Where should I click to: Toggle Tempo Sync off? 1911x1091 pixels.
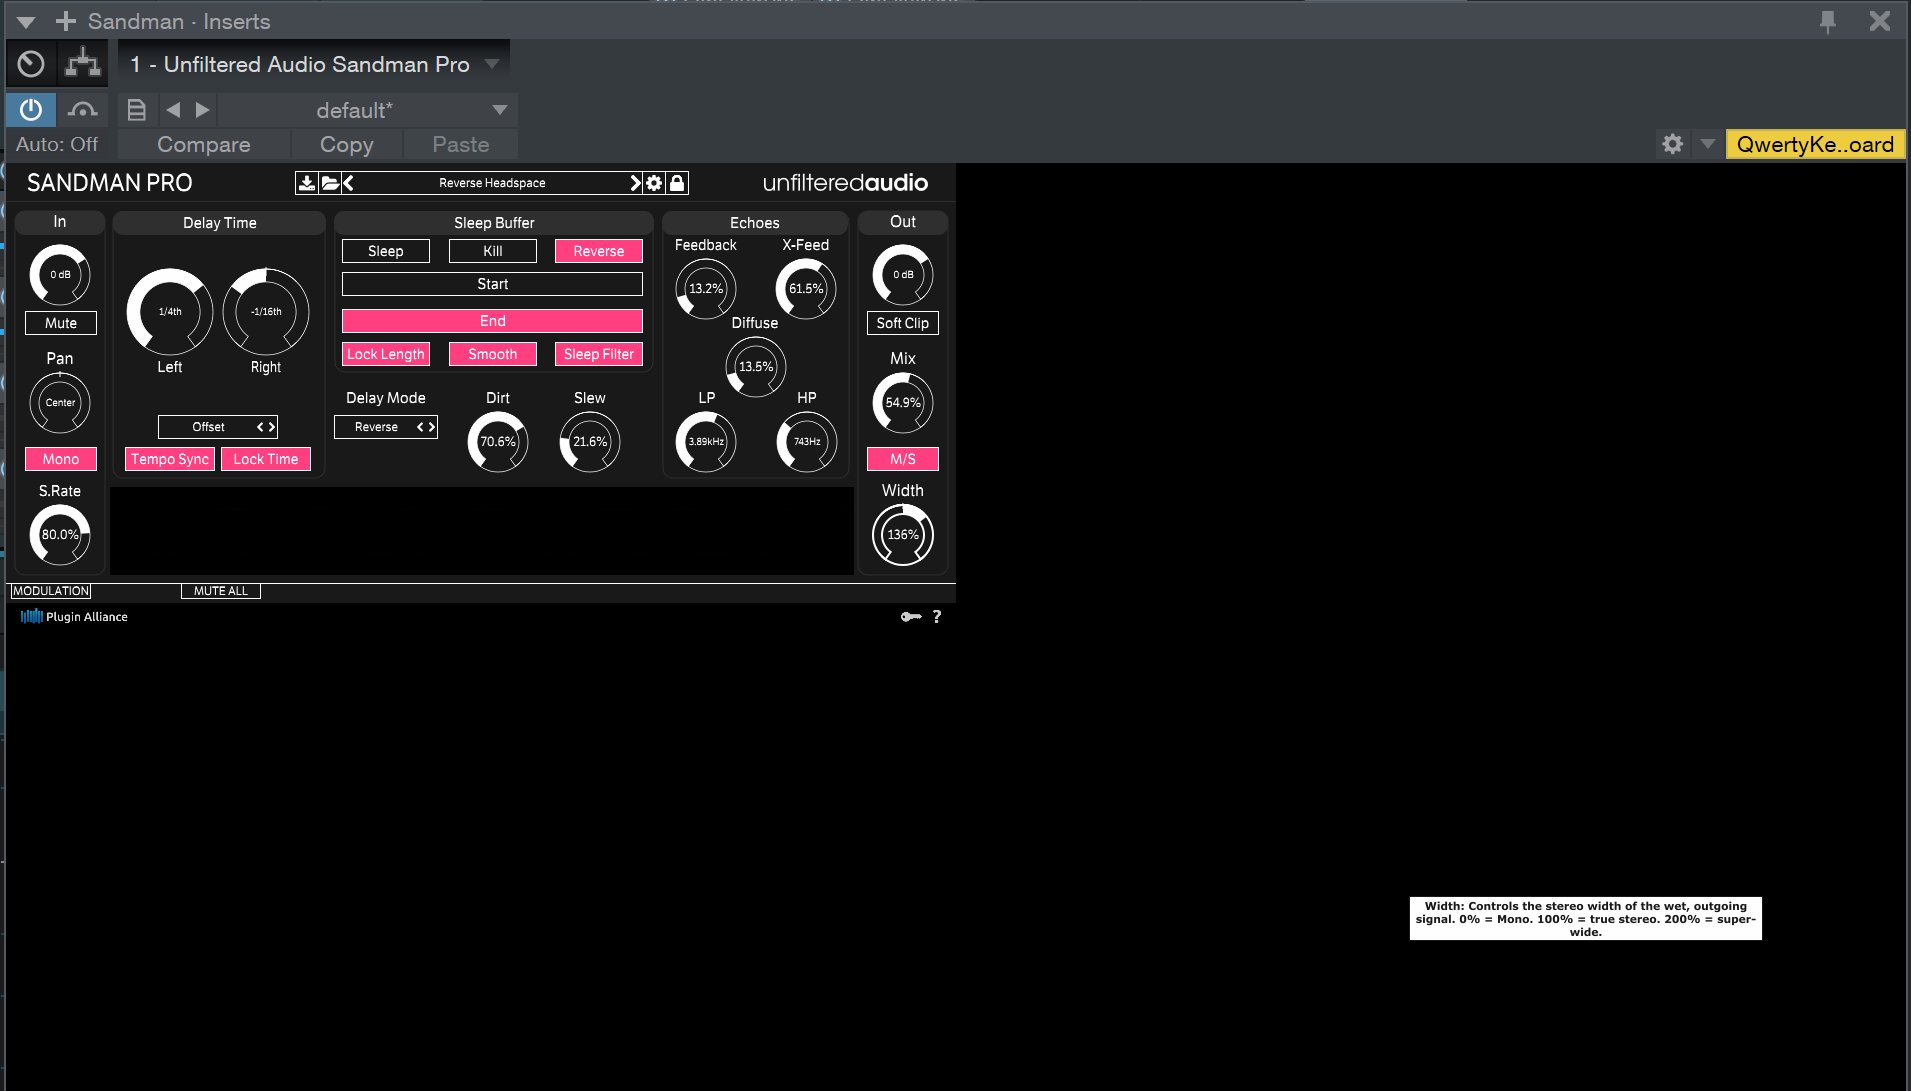pos(170,459)
